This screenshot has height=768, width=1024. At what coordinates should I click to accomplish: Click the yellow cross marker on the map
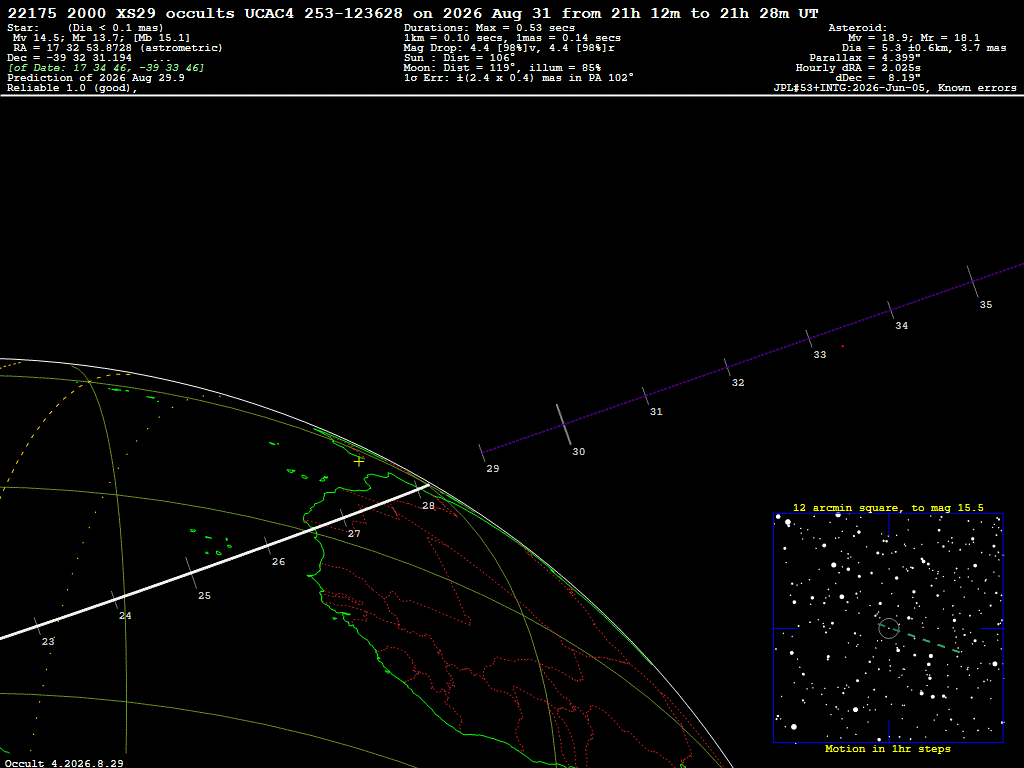[359, 461]
